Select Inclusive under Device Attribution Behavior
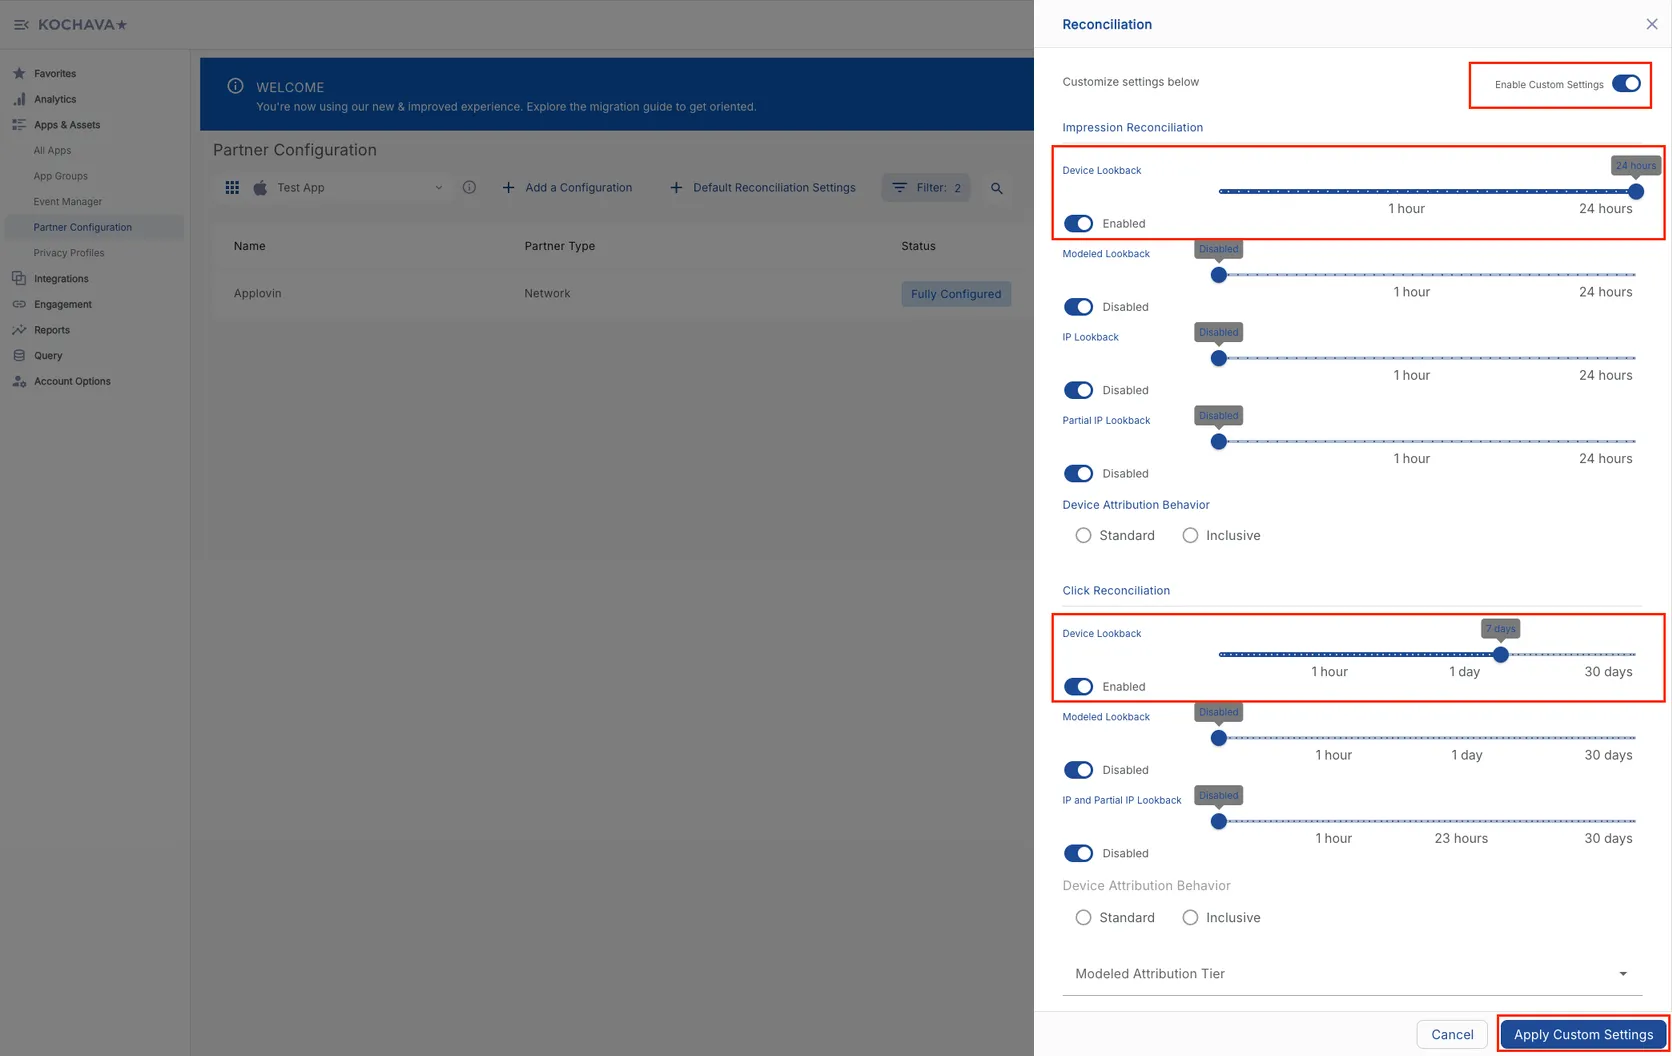1672x1056 pixels. pos(1190,535)
